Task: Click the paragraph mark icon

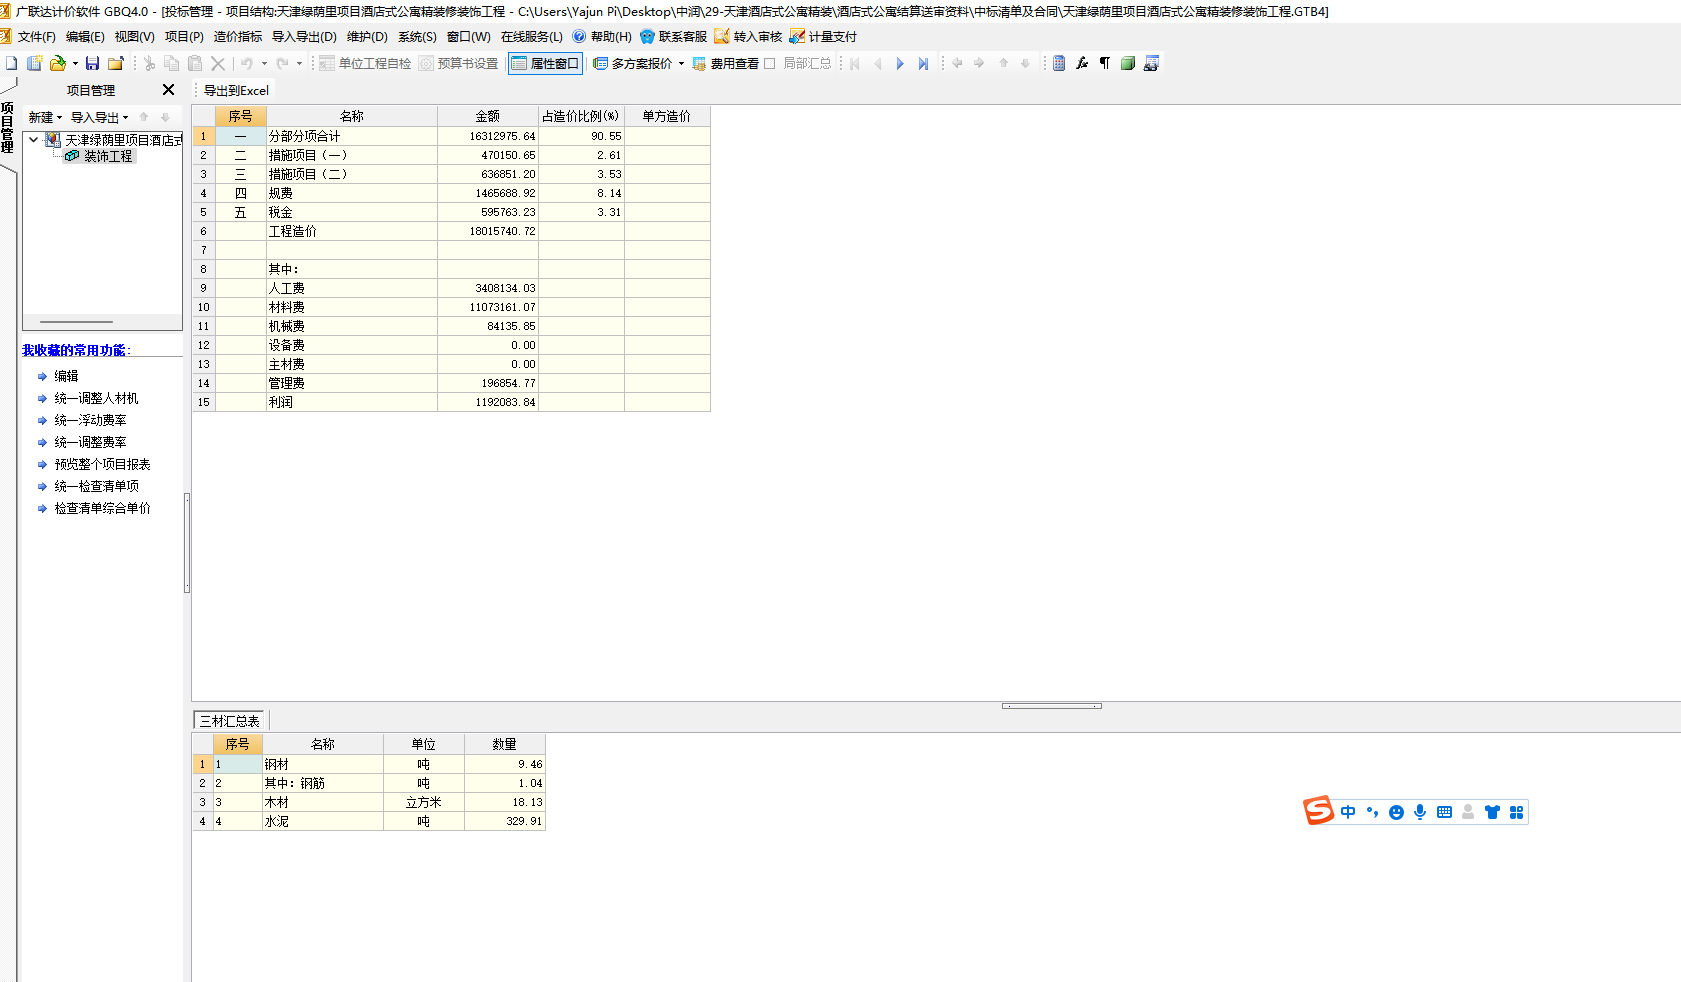Action: coord(1105,63)
